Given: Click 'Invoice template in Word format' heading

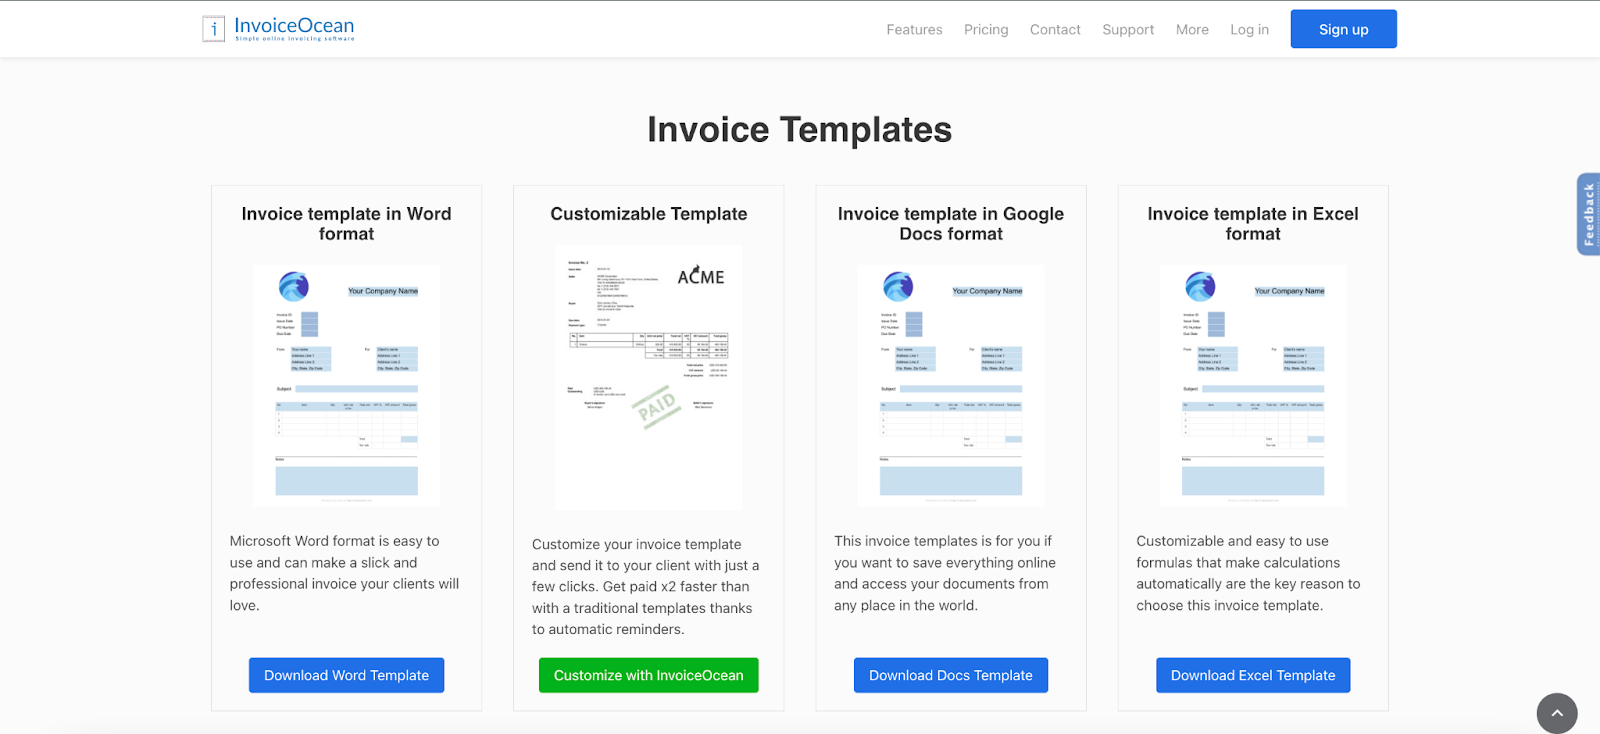Looking at the screenshot, I should pyautogui.click(x=346, y=224).
